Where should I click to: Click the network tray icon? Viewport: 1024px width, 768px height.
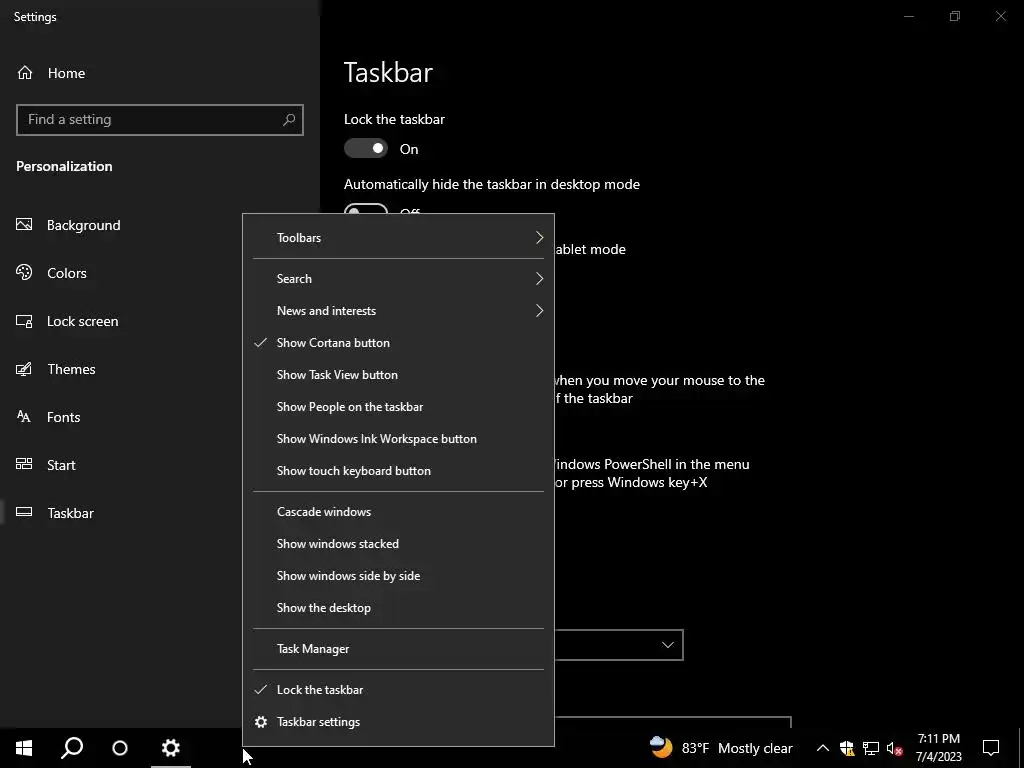871,748
